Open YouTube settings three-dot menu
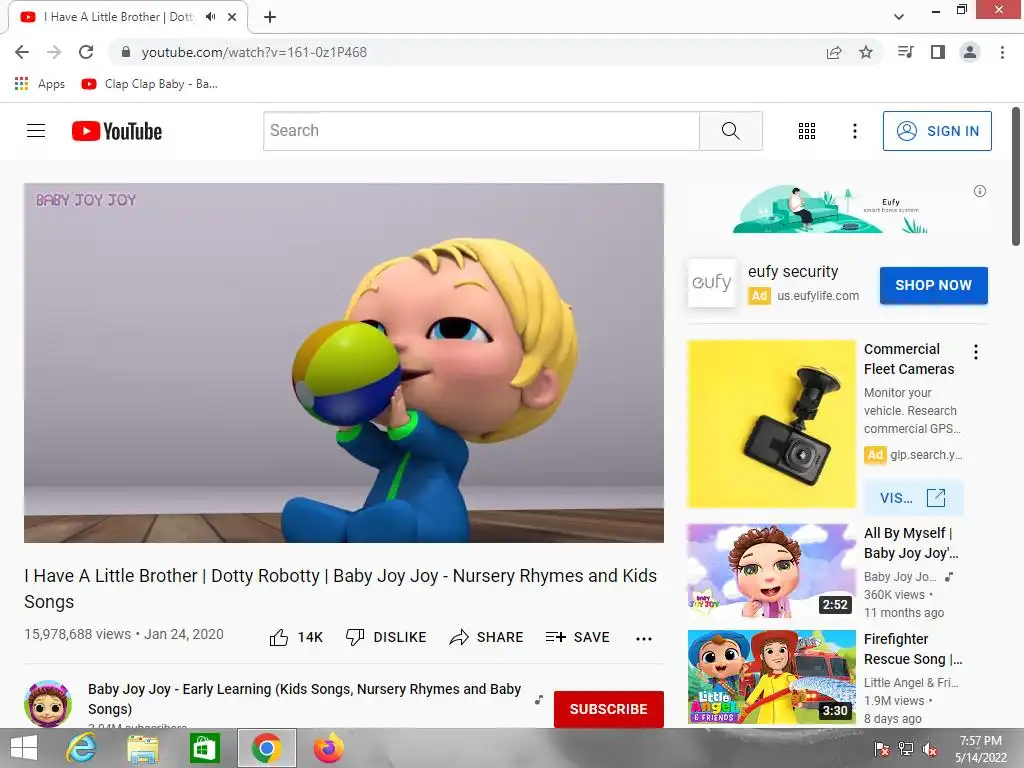 (x=854, y=131)
